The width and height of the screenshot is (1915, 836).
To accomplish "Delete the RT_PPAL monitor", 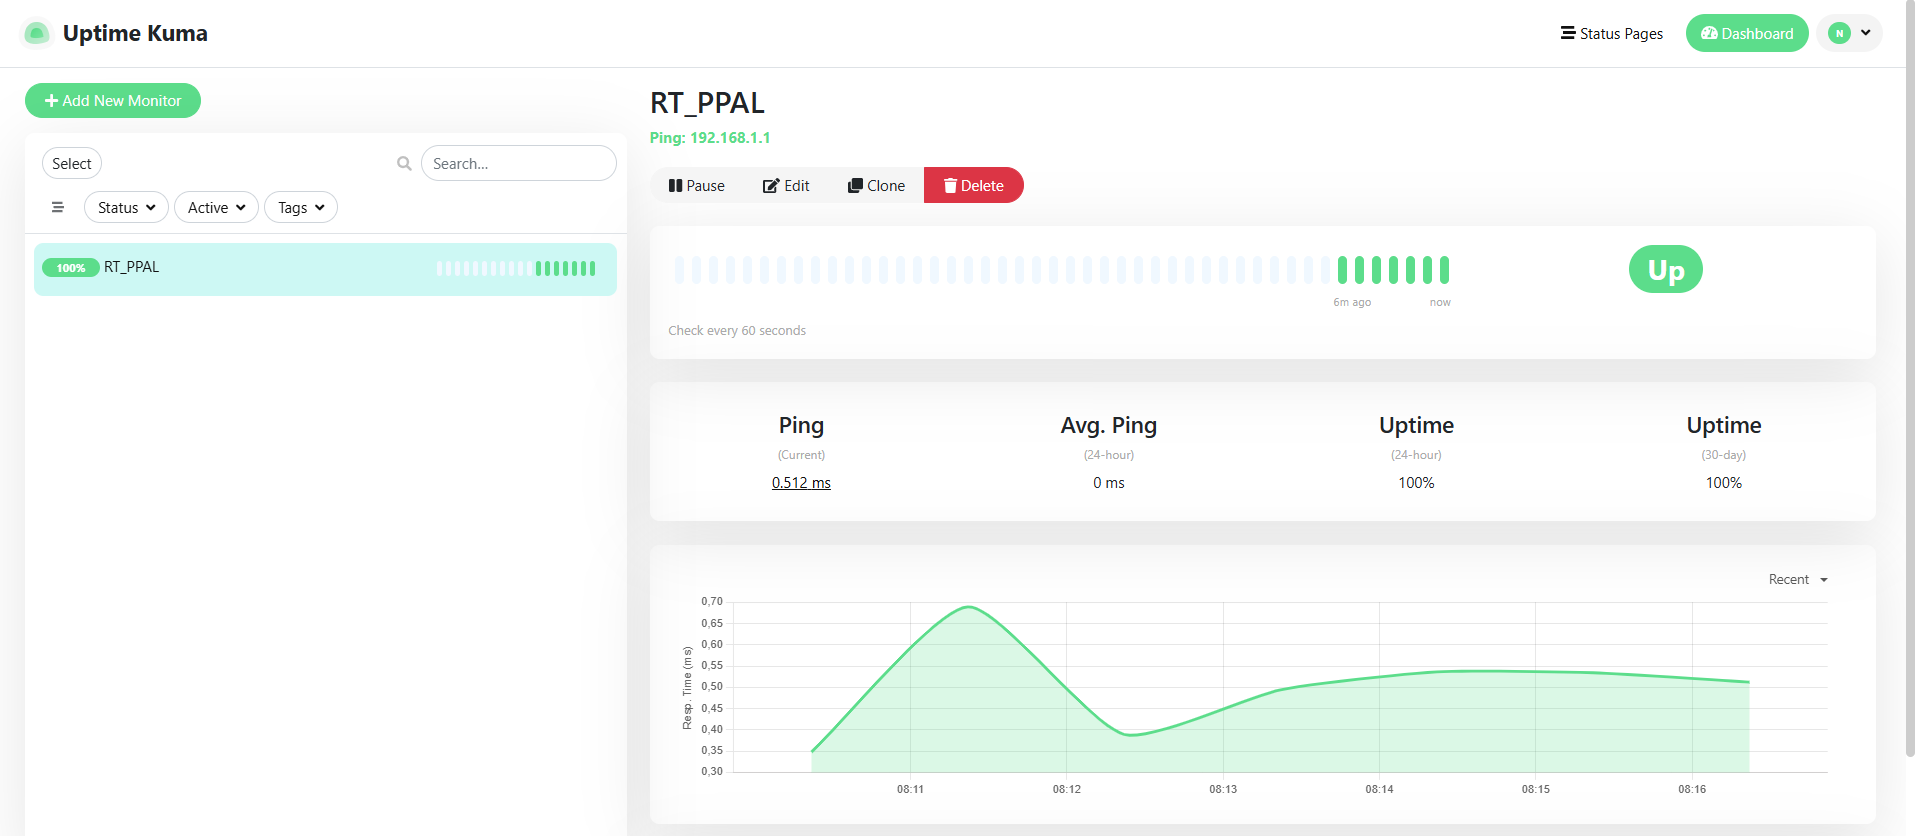I will (x=973, y=186).
